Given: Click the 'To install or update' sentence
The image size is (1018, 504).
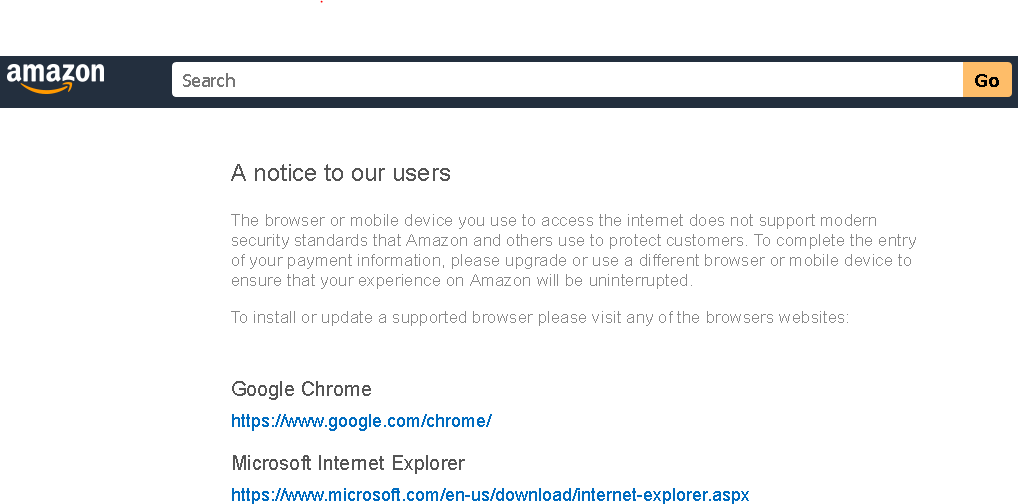Looking at the screenshot, I should tap(539, 318).
